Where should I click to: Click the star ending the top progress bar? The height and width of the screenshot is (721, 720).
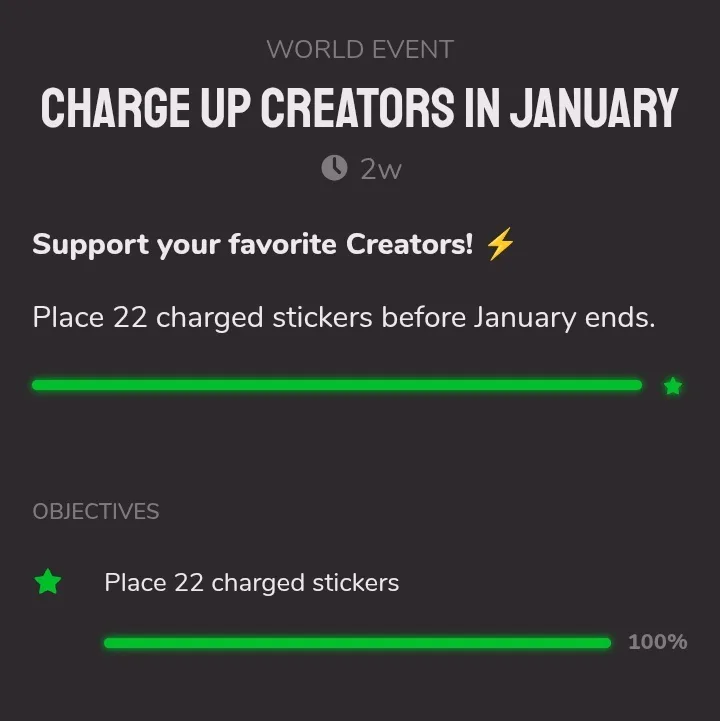[673, 386]
